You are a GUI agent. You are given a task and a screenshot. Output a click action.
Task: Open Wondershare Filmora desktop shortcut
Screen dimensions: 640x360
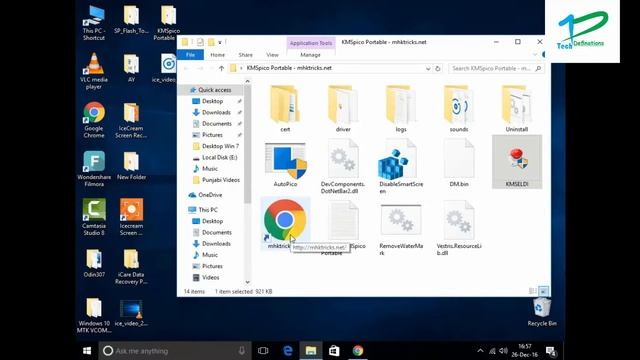click(94, 169)
